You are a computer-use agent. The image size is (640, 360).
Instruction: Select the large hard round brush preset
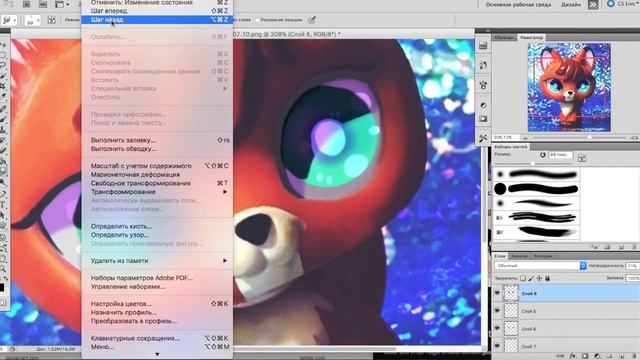tap(536, 189)
